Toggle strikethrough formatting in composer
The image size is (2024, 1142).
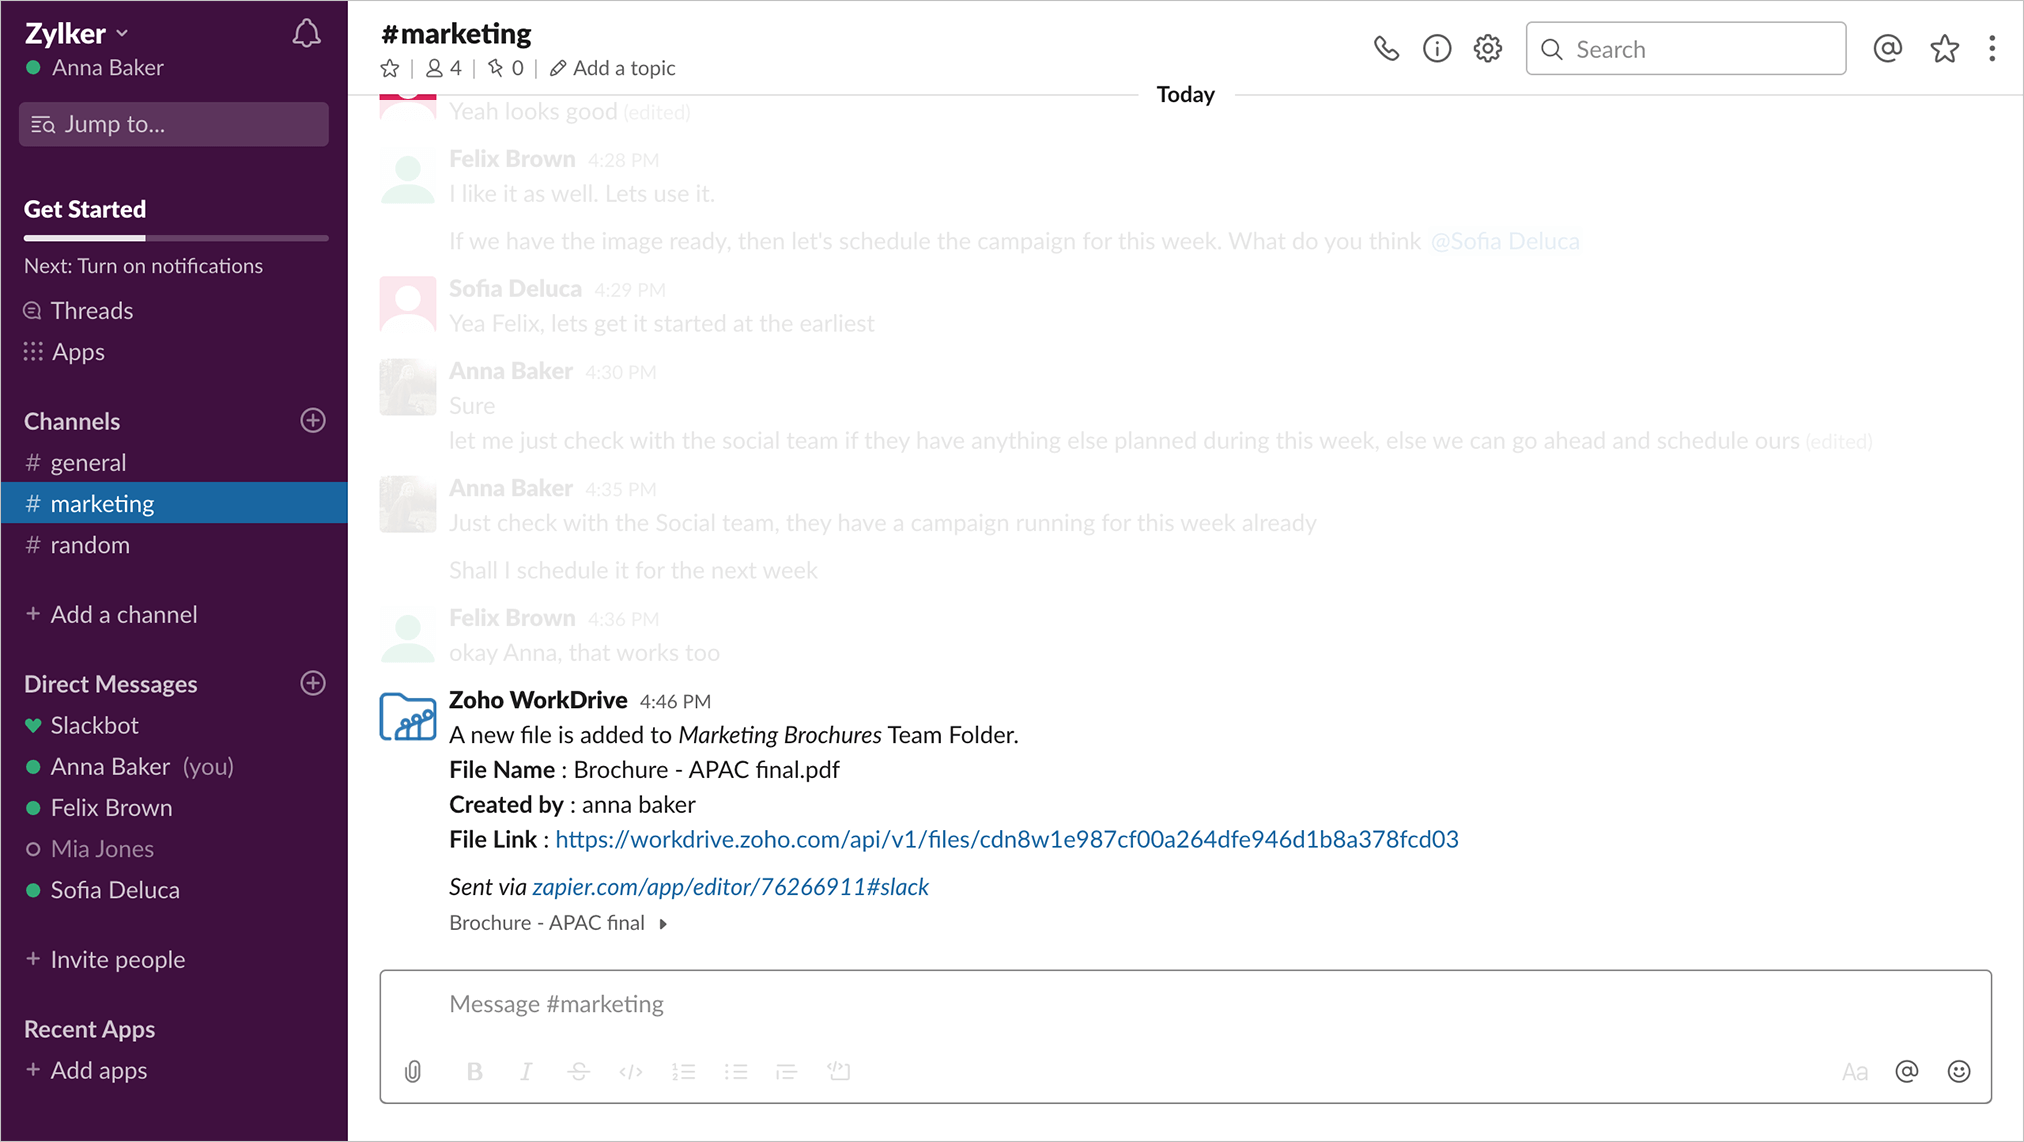coord(579,1072)
